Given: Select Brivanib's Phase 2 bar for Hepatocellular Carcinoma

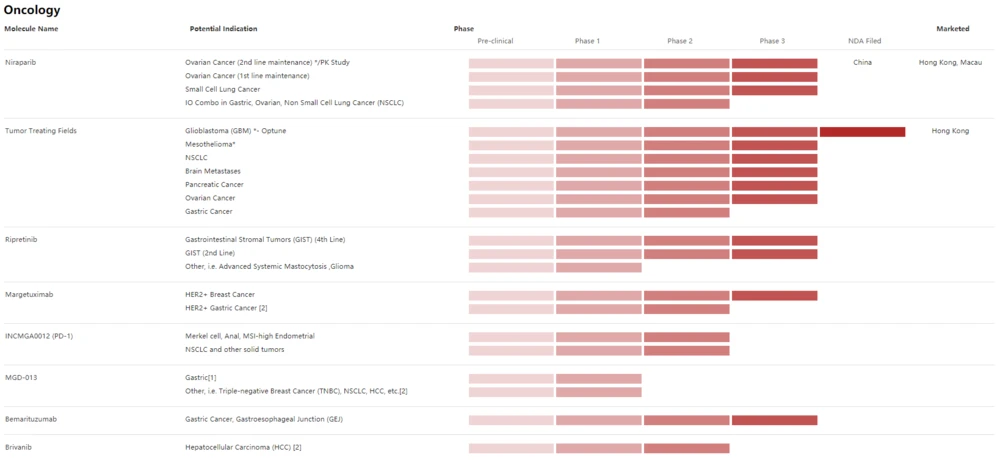Looking at the screenshot, I should point(686,447).
